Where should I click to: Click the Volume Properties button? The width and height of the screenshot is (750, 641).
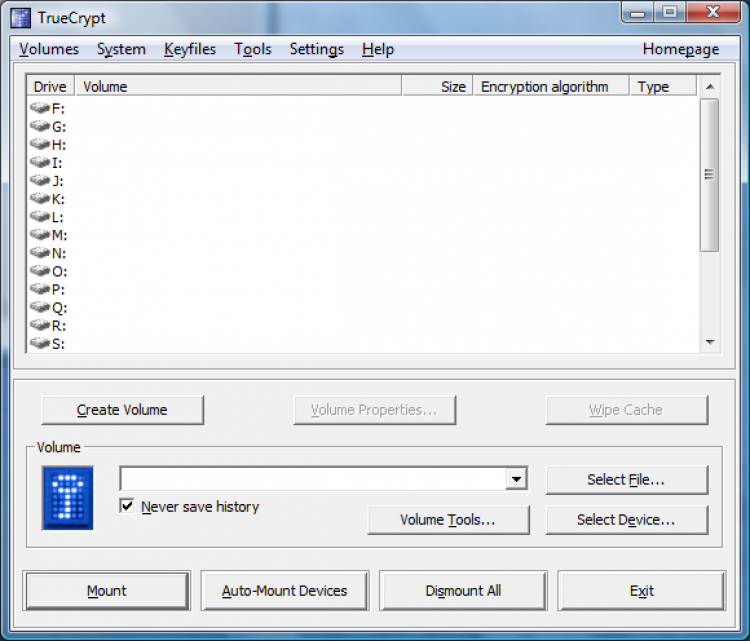tap(375, 410)
